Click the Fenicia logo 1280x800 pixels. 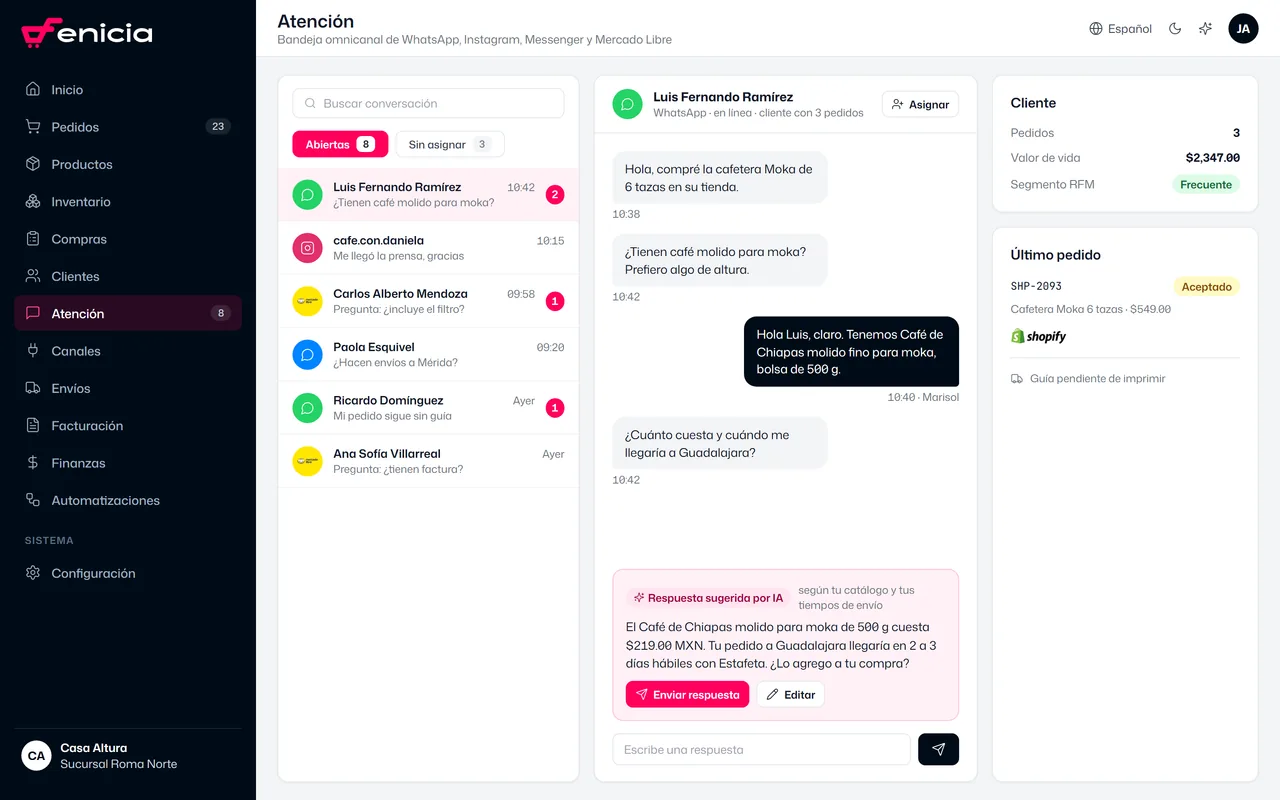(87, 32)
